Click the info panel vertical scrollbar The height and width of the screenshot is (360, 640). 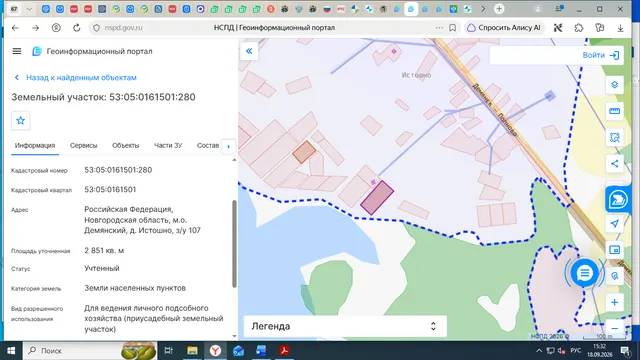234,243
